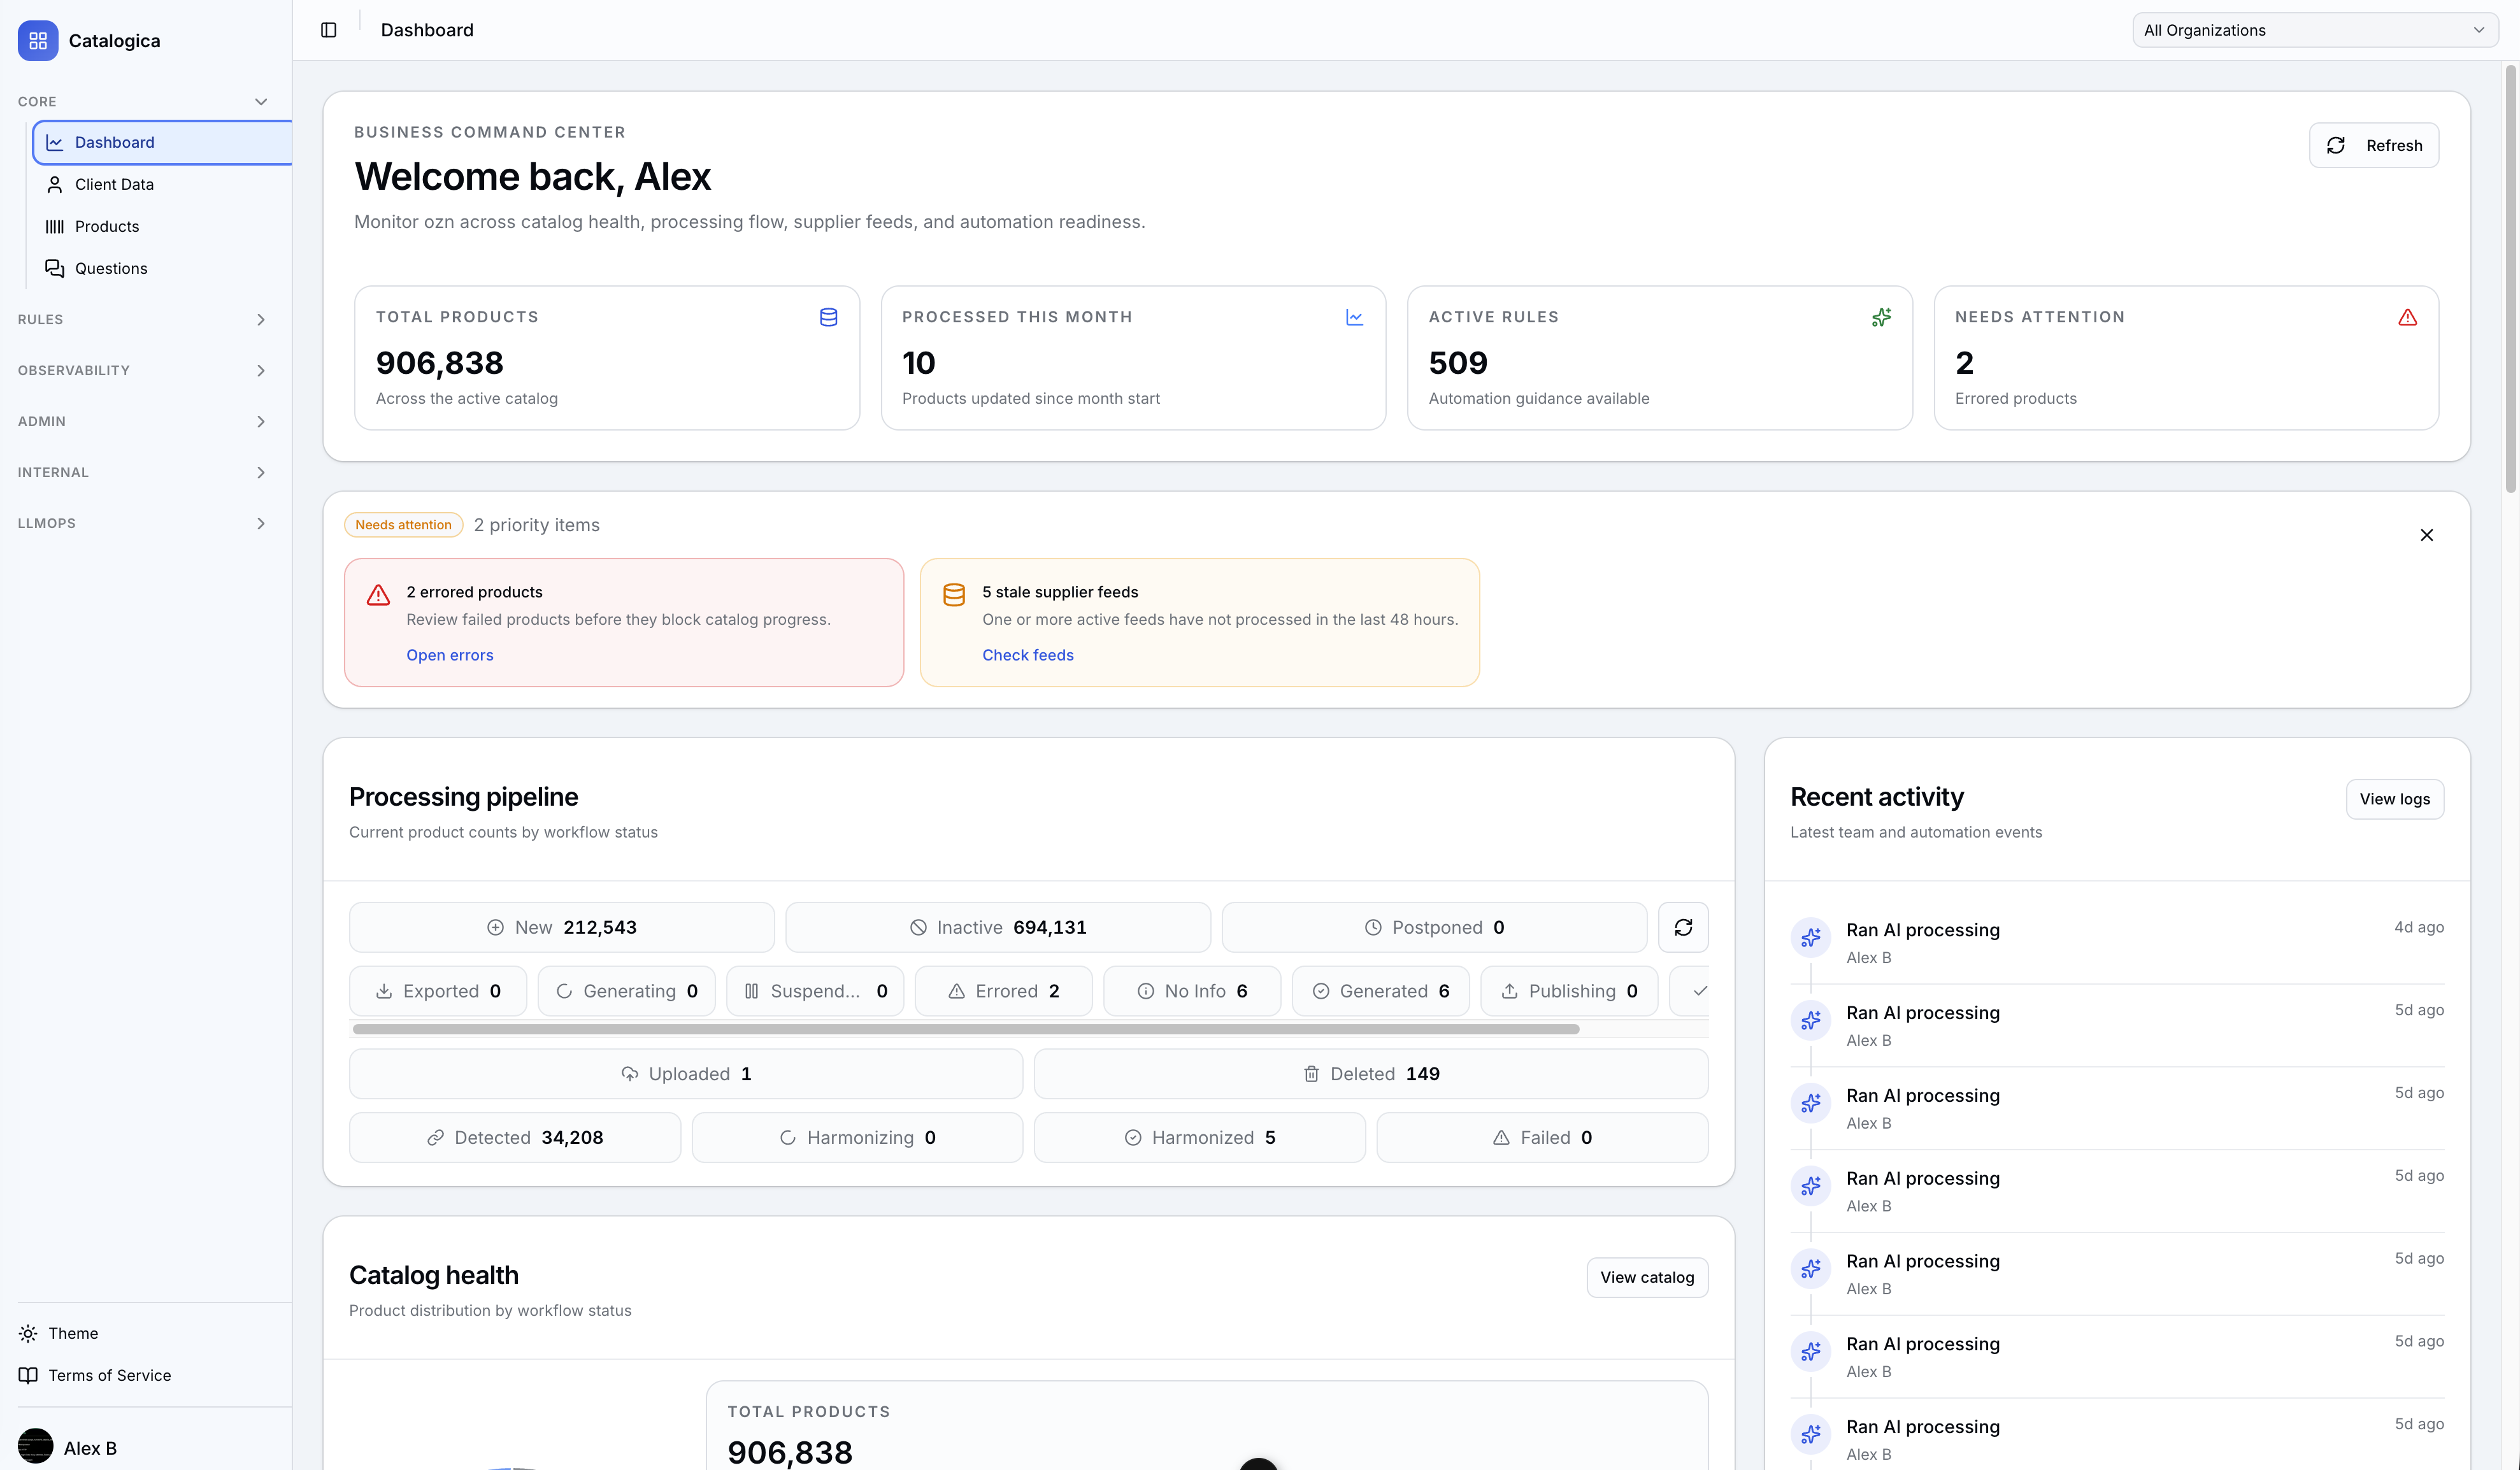
Task: Open Products in the sidebar
Action: [162, 226]
